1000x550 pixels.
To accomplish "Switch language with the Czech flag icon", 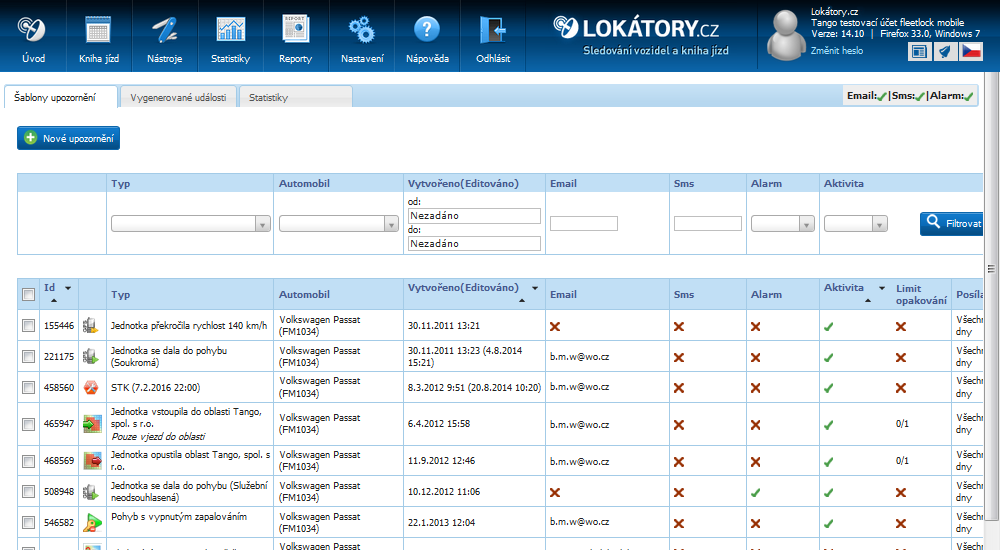I will [x=971, y=51].
